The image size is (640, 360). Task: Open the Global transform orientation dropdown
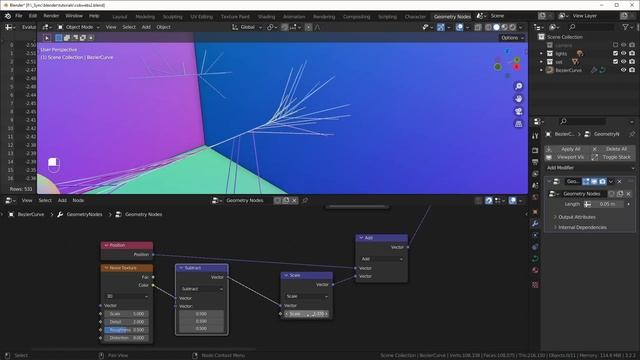pos(247,27)
